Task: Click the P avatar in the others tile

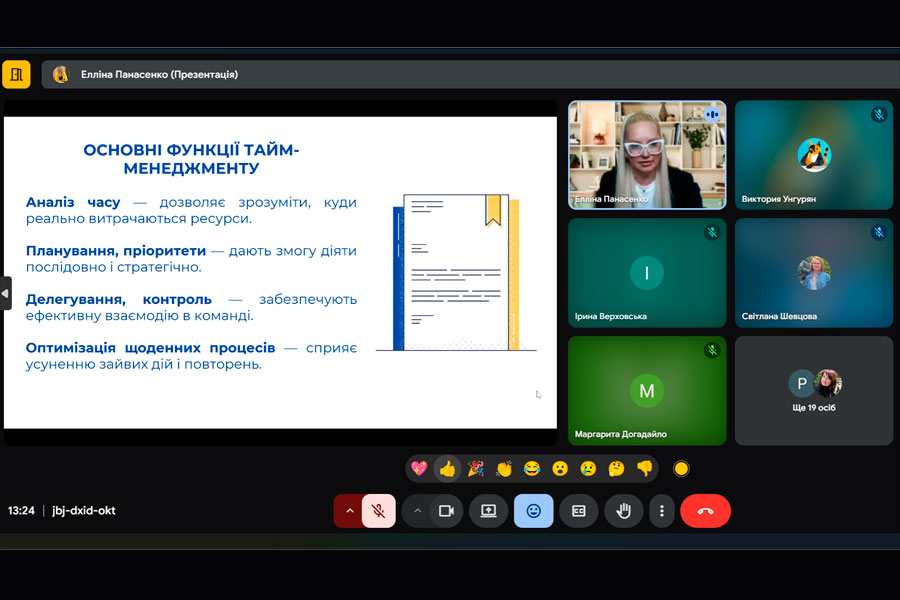Action: 801,383
